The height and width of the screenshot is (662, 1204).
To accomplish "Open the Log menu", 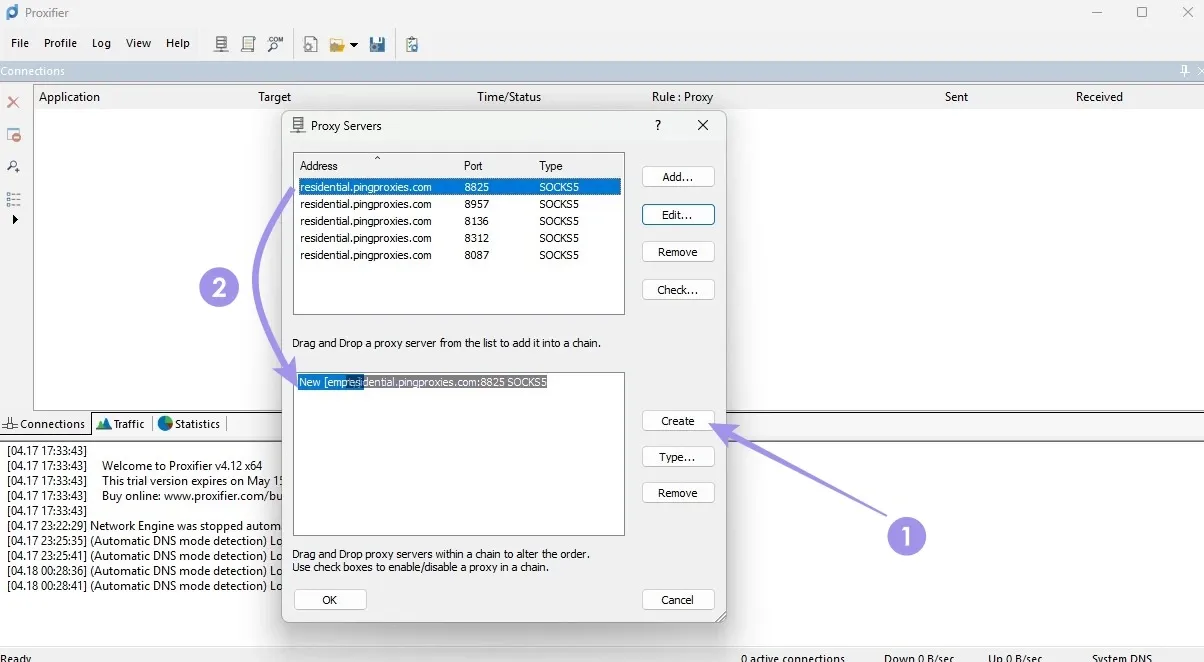I will [x=101, y=43].
